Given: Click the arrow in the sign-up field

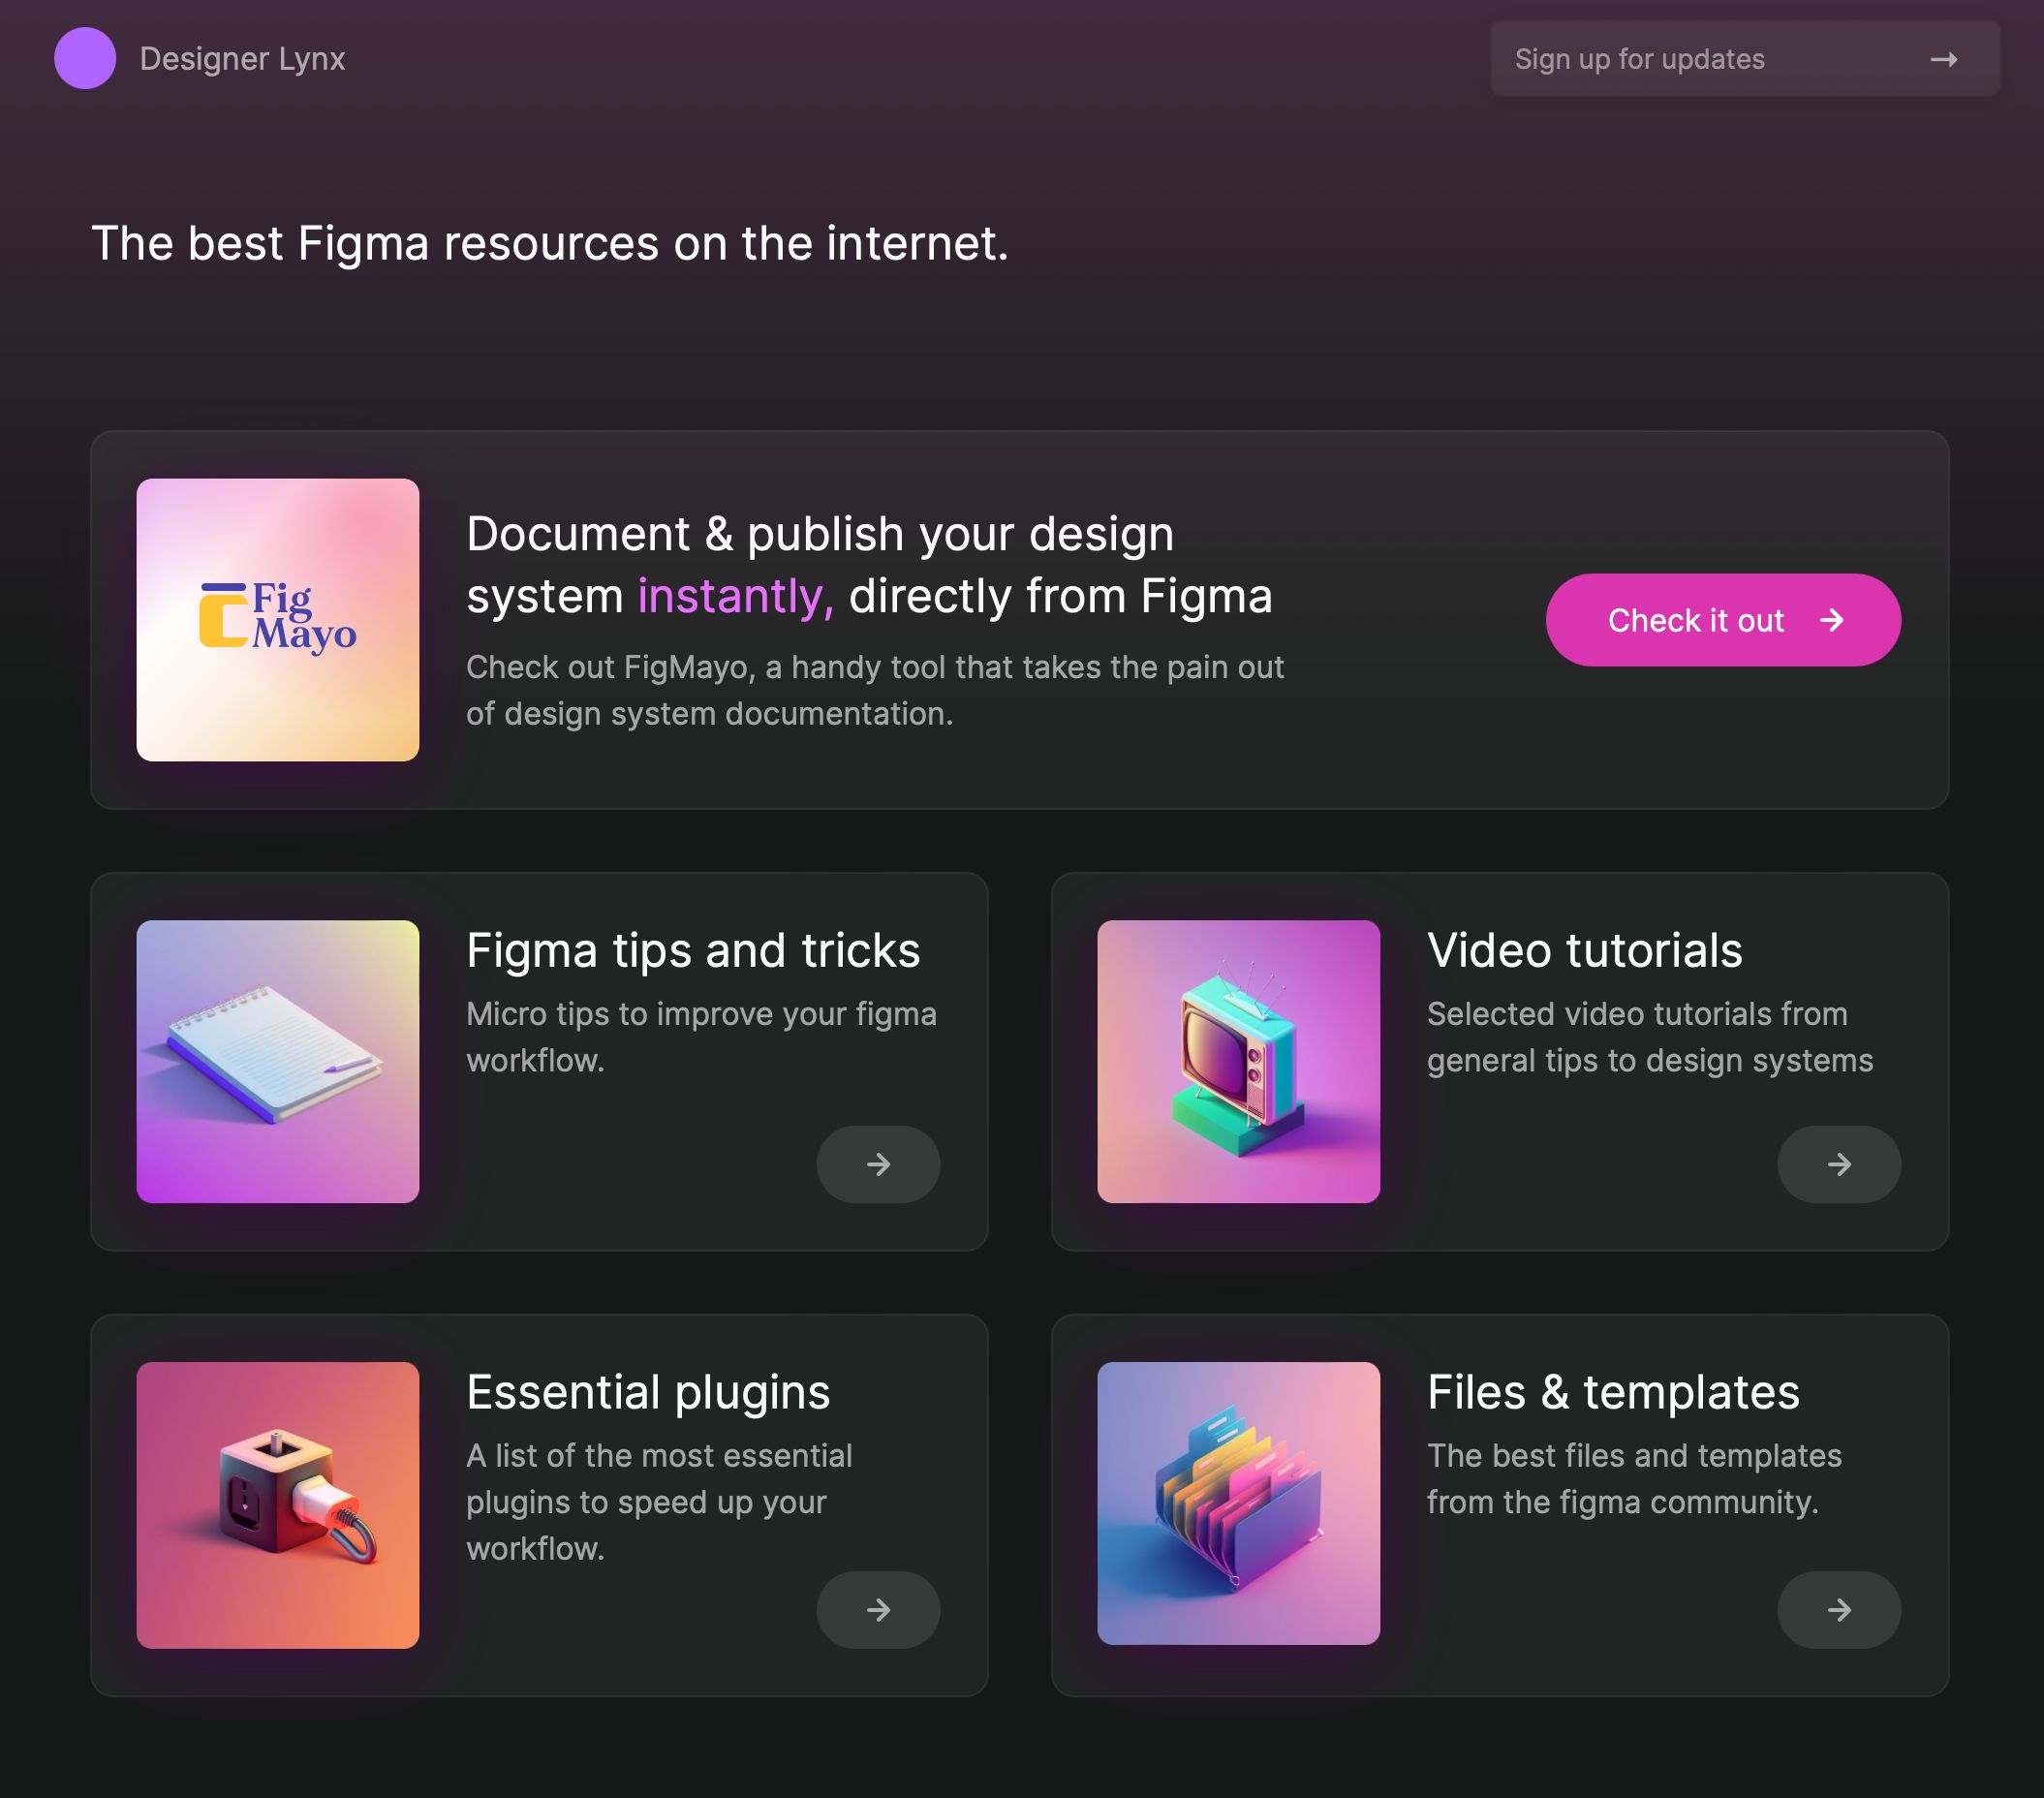Looking at the screenshot, I should [1943, 59].
